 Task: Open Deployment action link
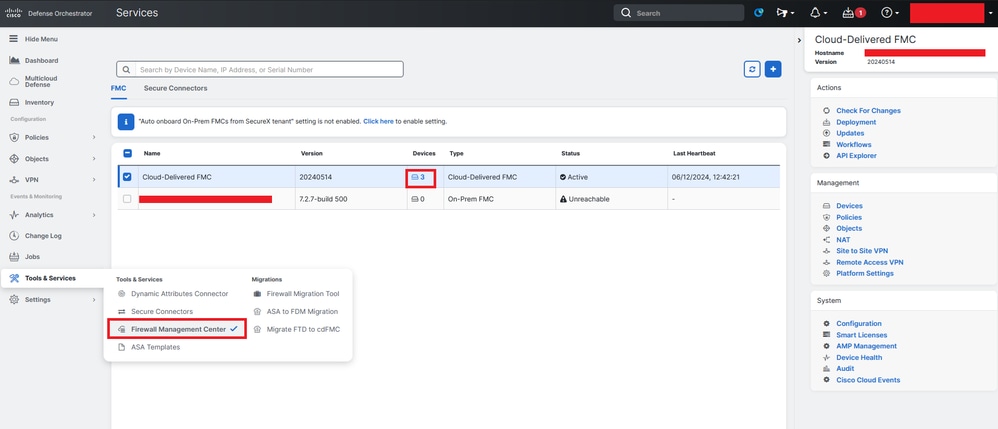[x=856, y=122]
